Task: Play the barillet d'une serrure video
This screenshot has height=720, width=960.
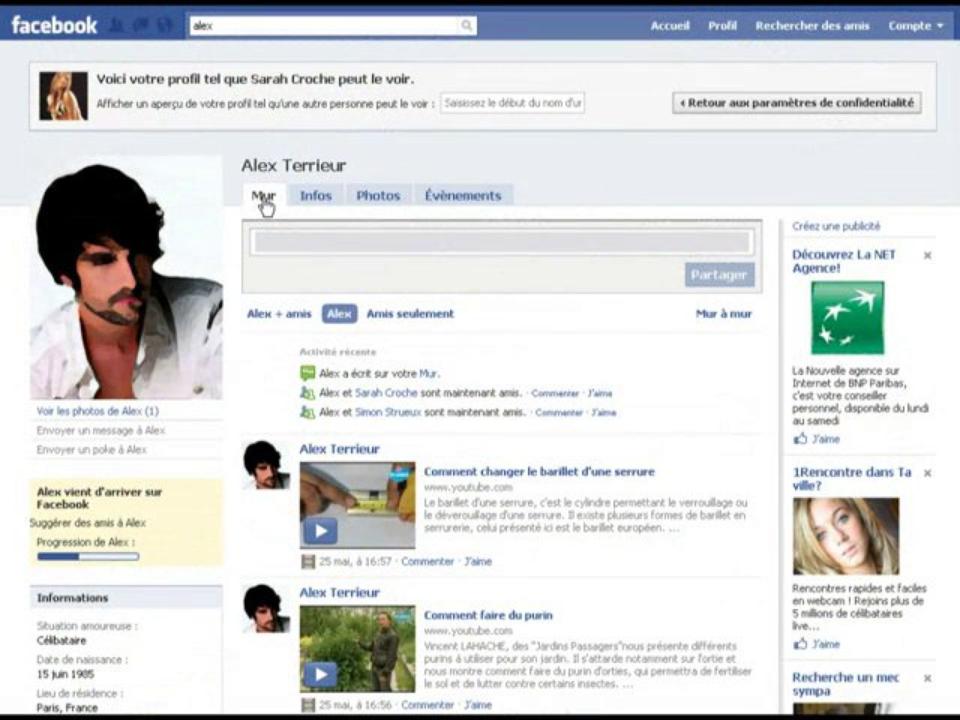Action: tap(321, 531)
